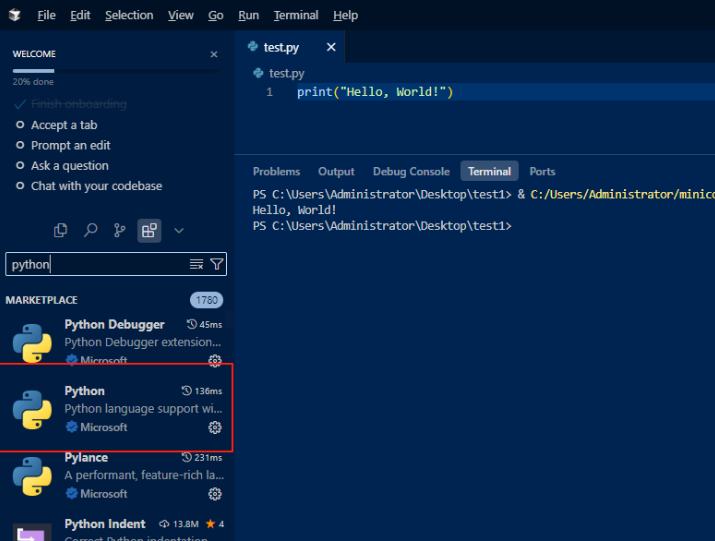Open the File menu

point(47,15)
